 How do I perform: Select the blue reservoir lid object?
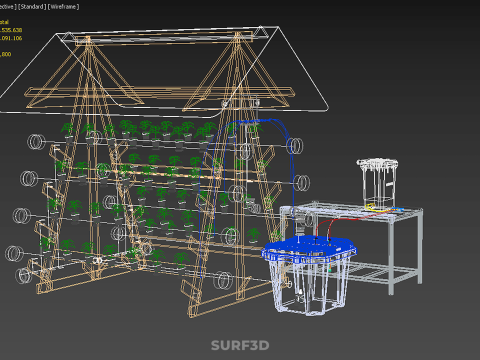[x=309, y=248]
